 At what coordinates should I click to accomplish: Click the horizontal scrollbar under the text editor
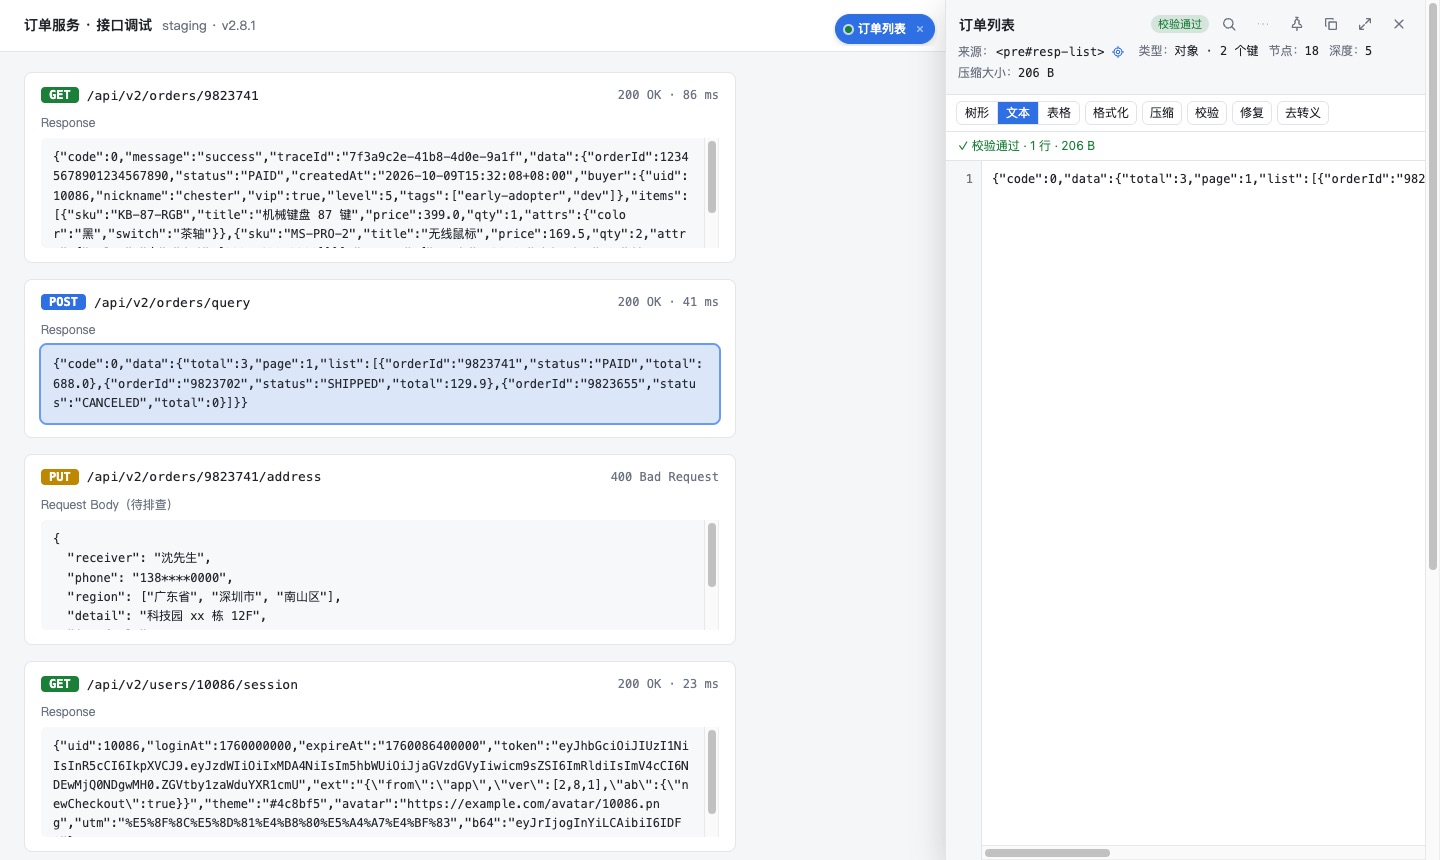coord(1047,853)
